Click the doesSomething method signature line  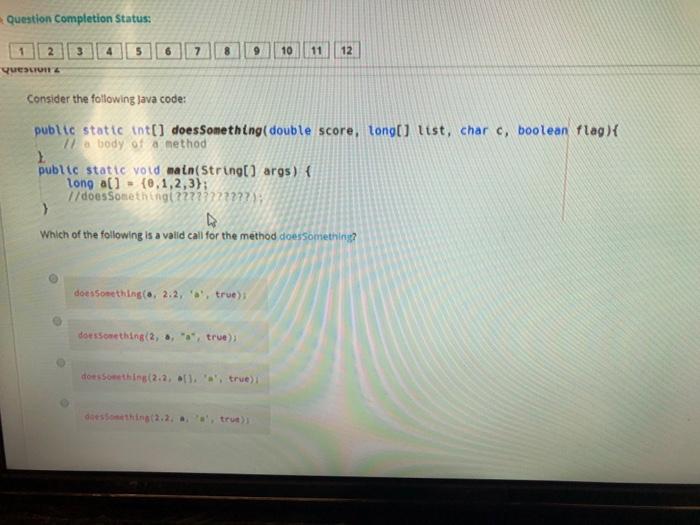pyautogui.click(x=326, y=130)
